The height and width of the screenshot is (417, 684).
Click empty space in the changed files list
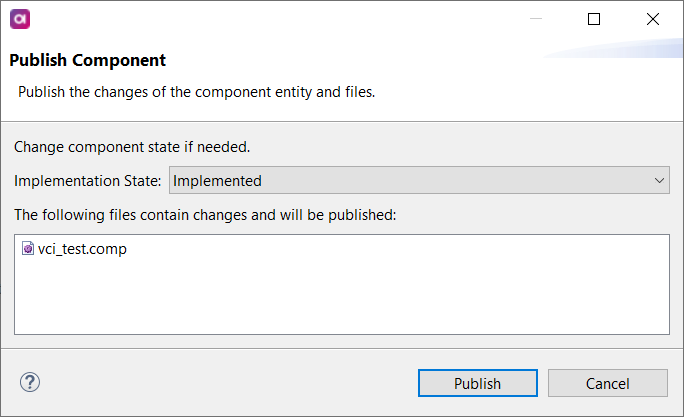point(340,298)
